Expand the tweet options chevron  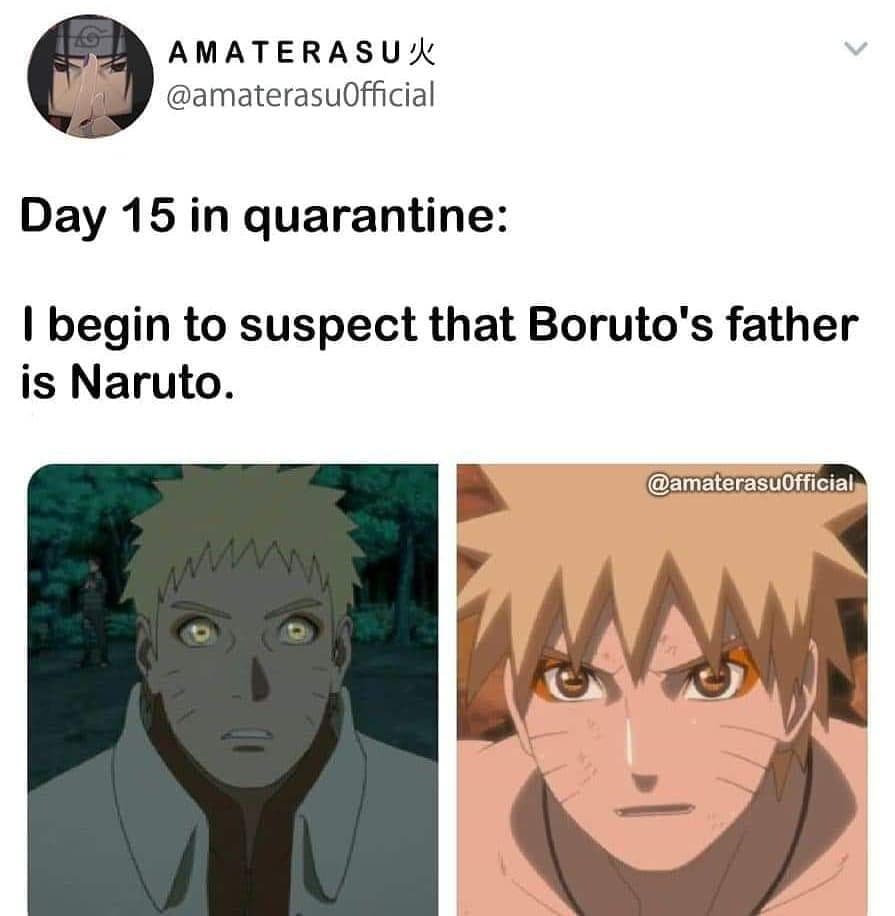(856, 48)
